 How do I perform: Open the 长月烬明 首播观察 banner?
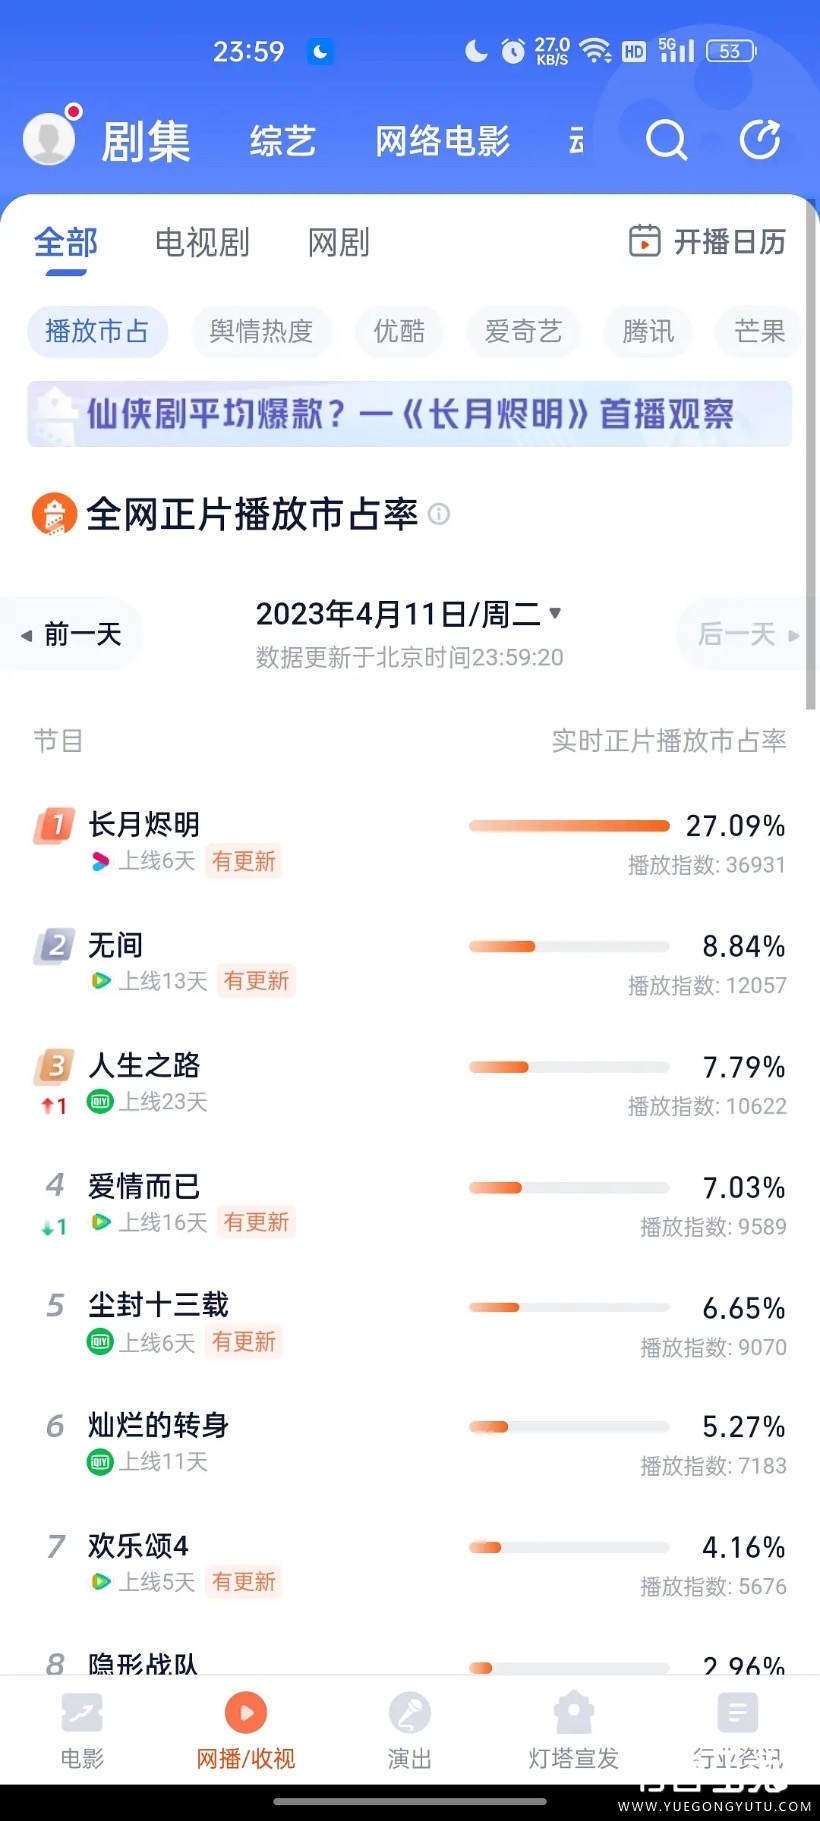click(x=410, y=413)
